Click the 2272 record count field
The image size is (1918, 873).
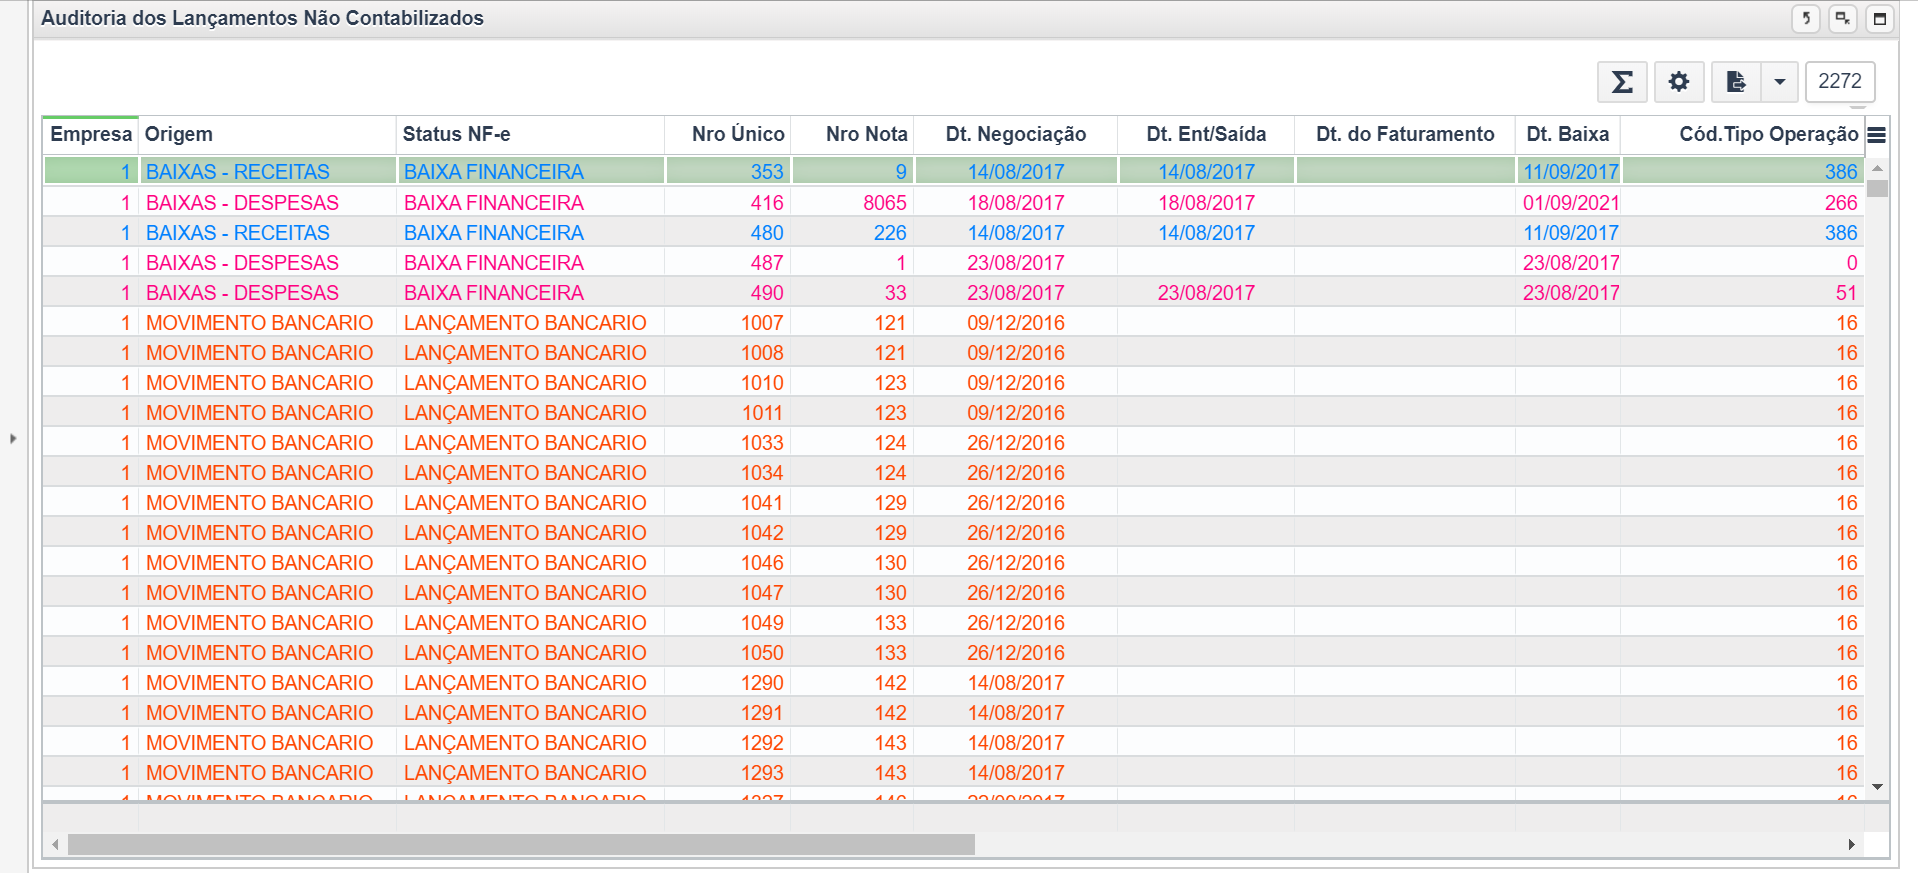pos(1840,82)
